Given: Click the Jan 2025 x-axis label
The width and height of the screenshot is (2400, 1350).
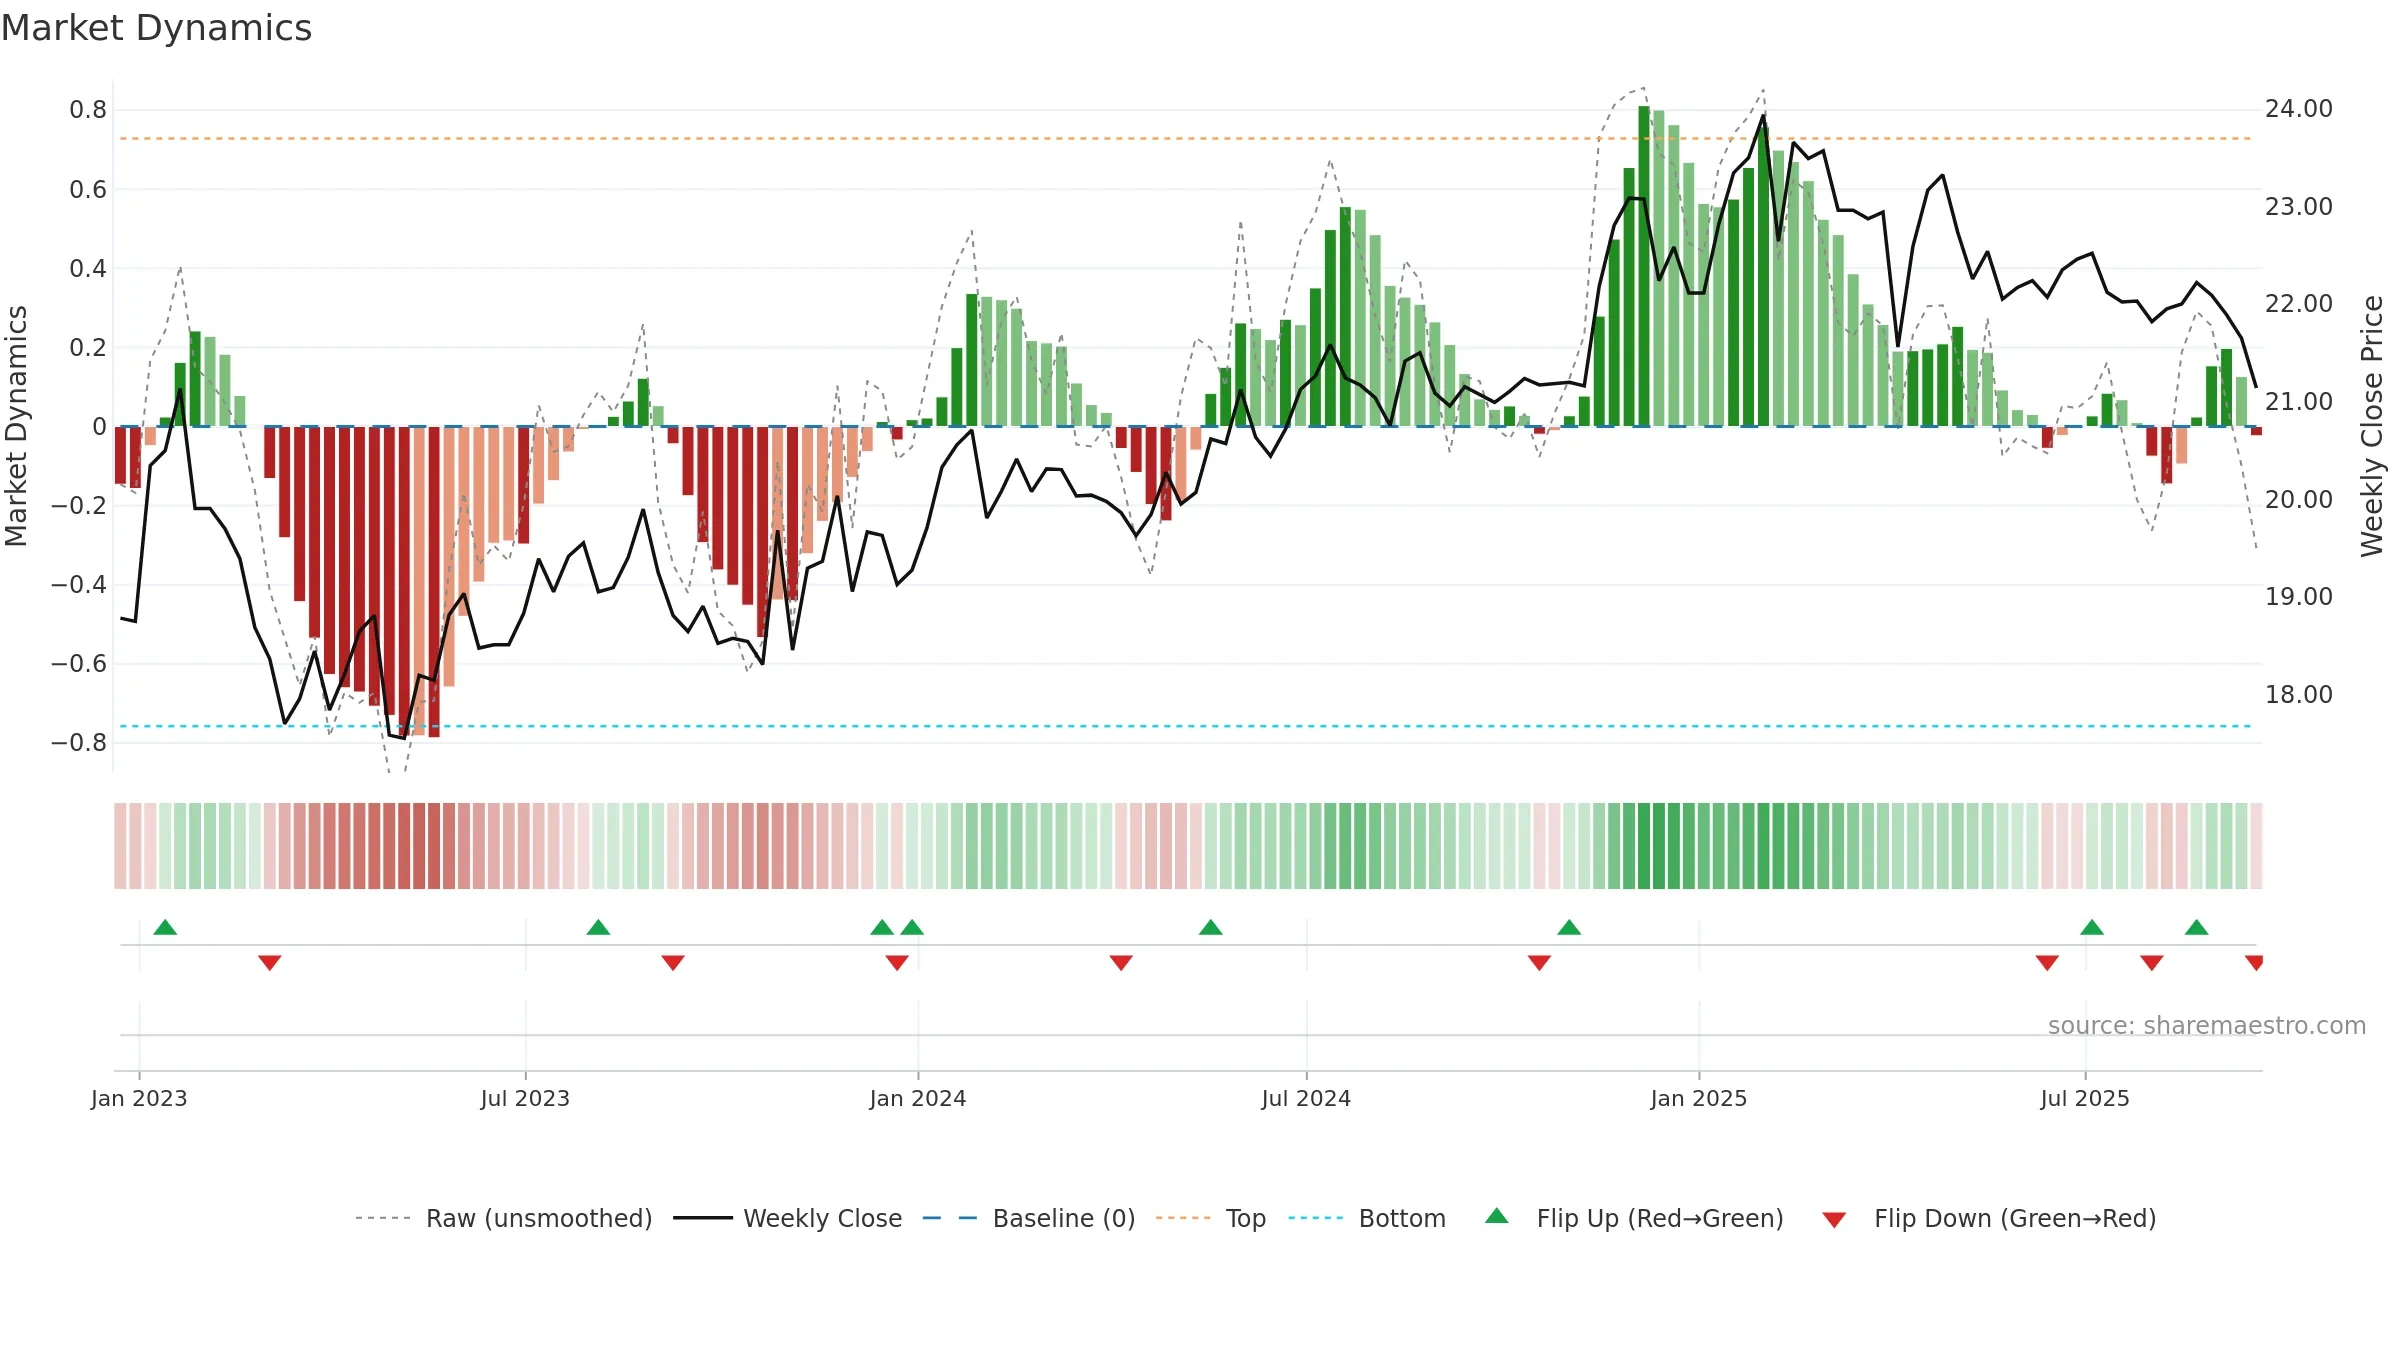Looking at the screenshot, I should [x=1699, y=1098].
